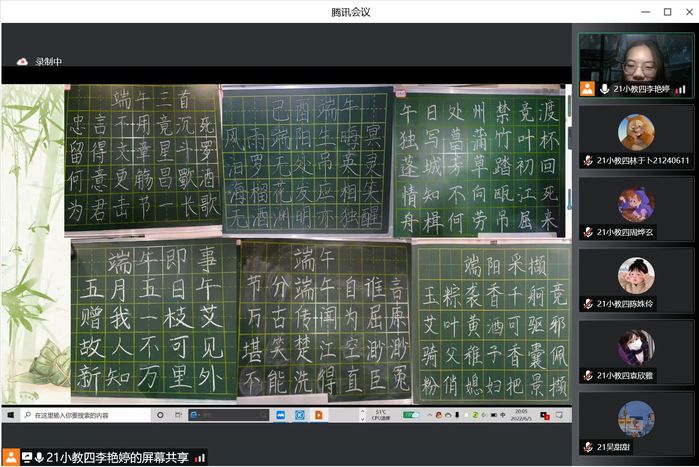The width and height of the screenshot is (699, 467).
Task: Click the orange presenter icon in bottom bar
Action: point(11,457)
